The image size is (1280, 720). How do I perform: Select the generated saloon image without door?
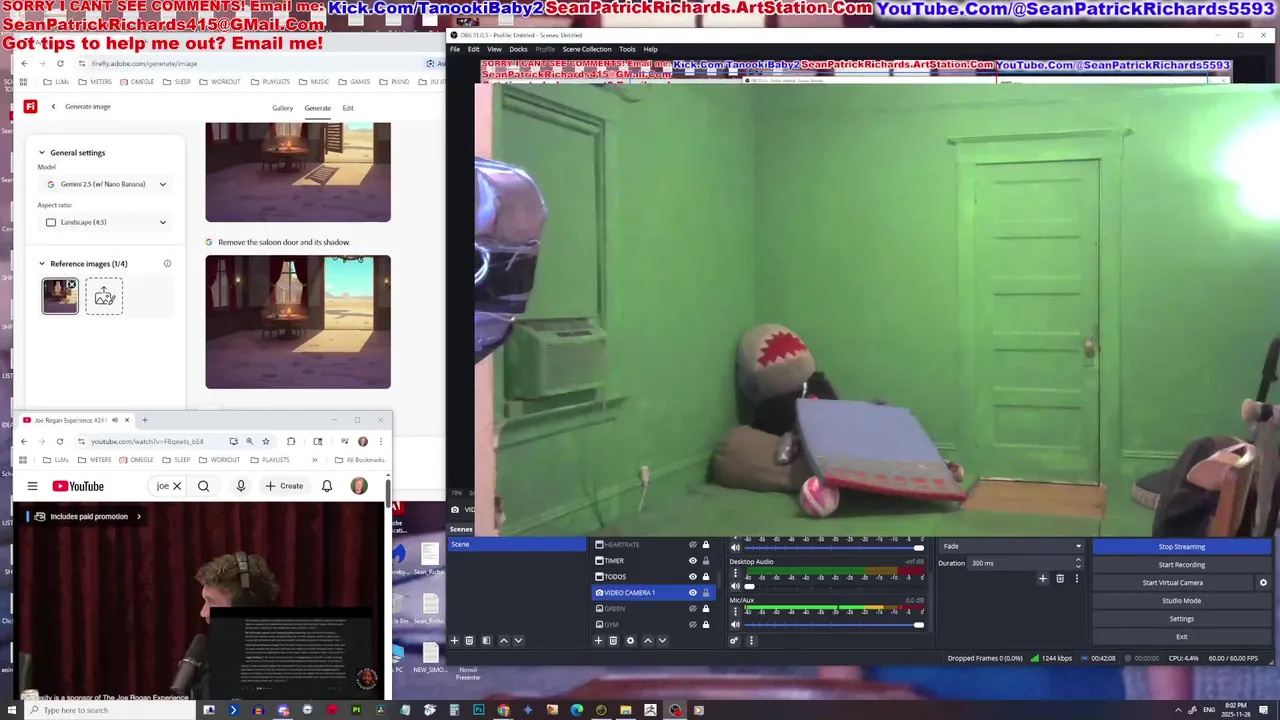pyautogui.click(x=298, y=322)
